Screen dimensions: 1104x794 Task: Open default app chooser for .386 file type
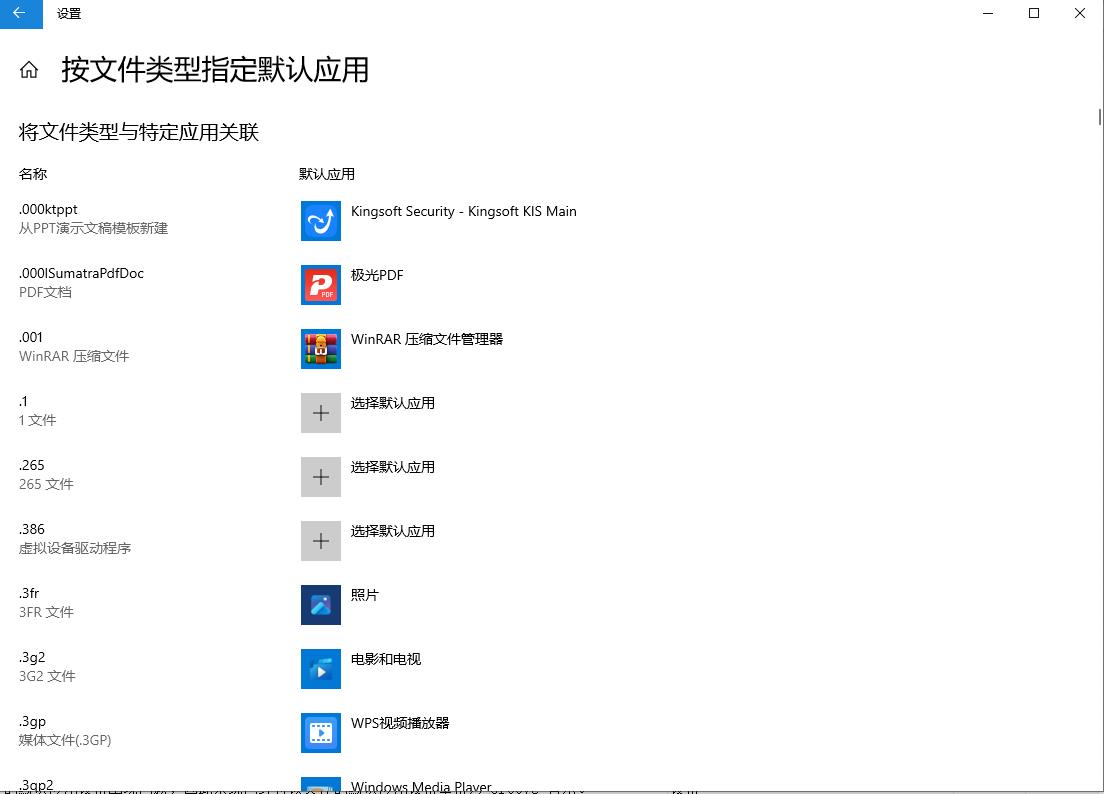click(320, 540)
